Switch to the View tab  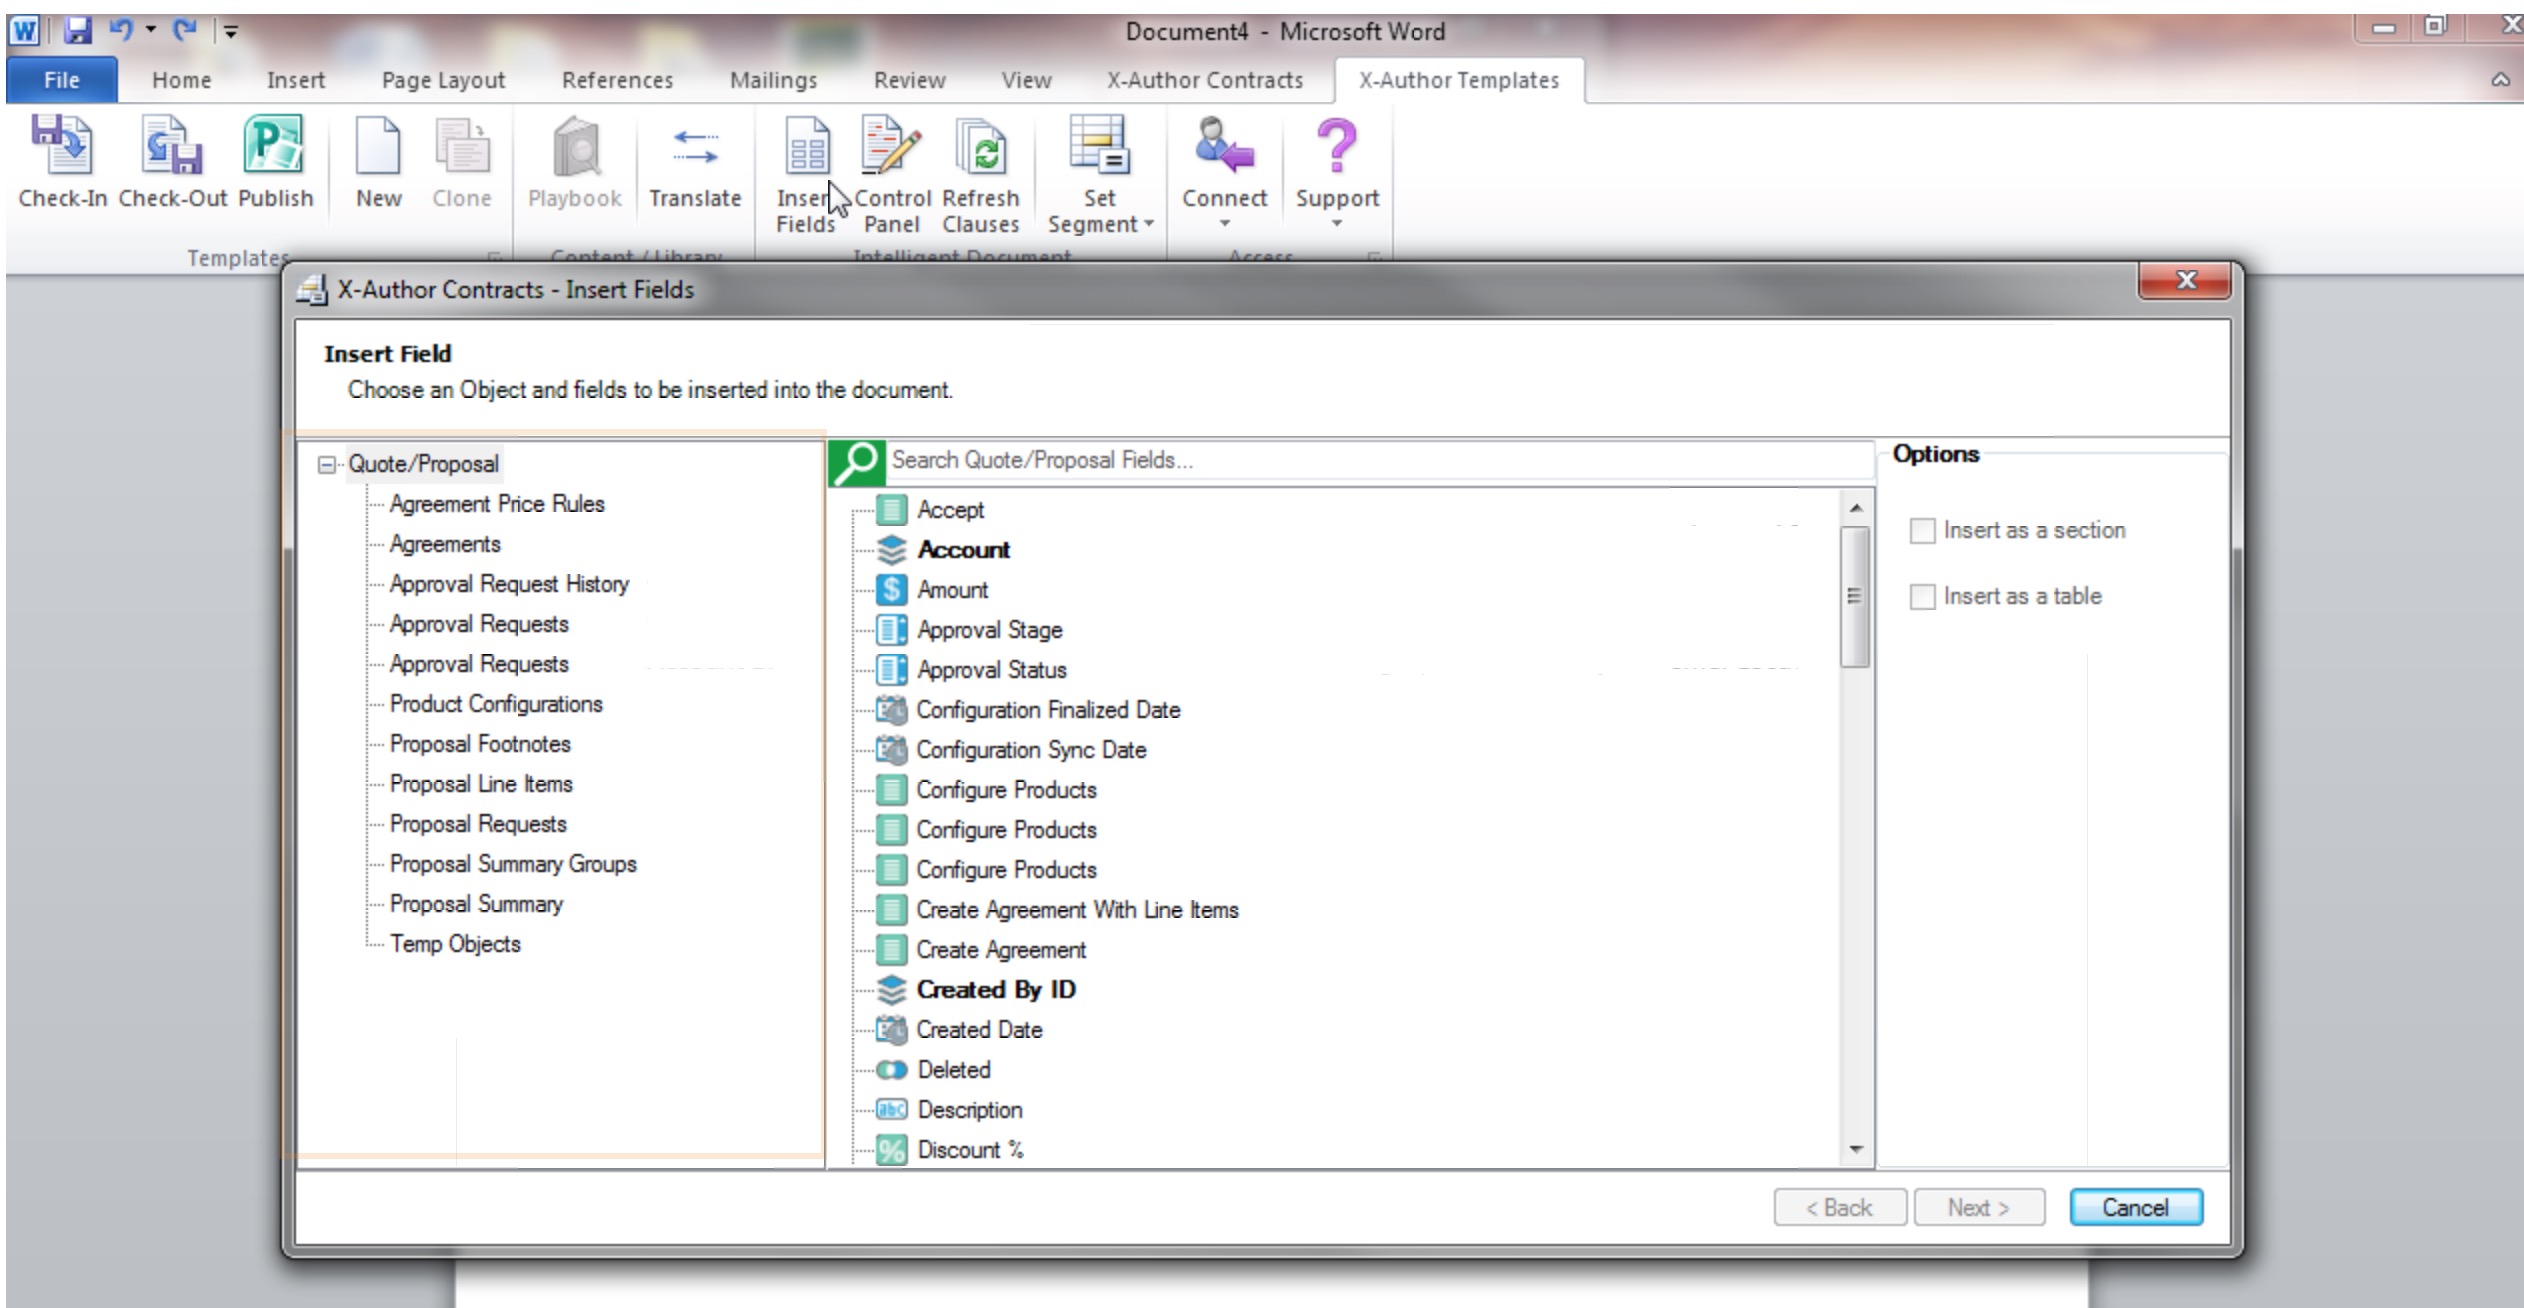pos(1026,80)
